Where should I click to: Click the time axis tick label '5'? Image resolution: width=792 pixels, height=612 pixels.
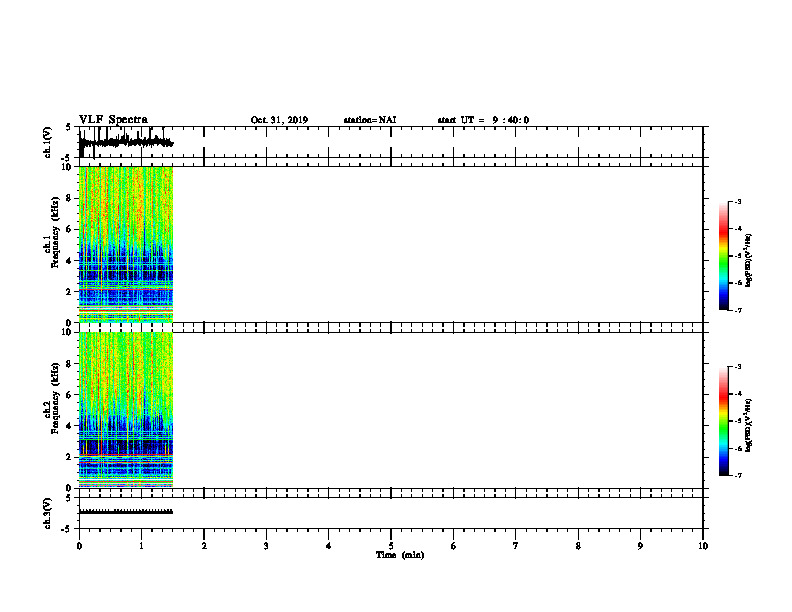(x=391, y=546)
